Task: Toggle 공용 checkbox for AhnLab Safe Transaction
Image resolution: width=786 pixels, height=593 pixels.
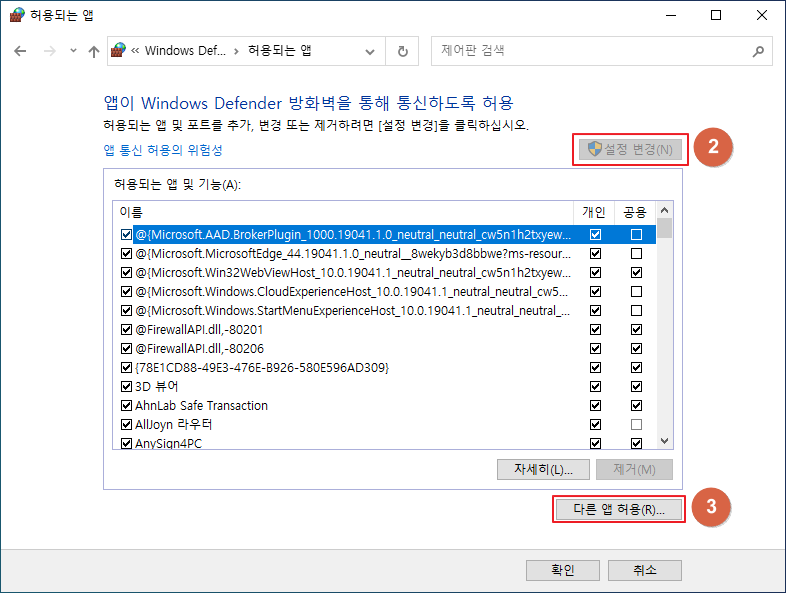Action: tap(636, 406)
